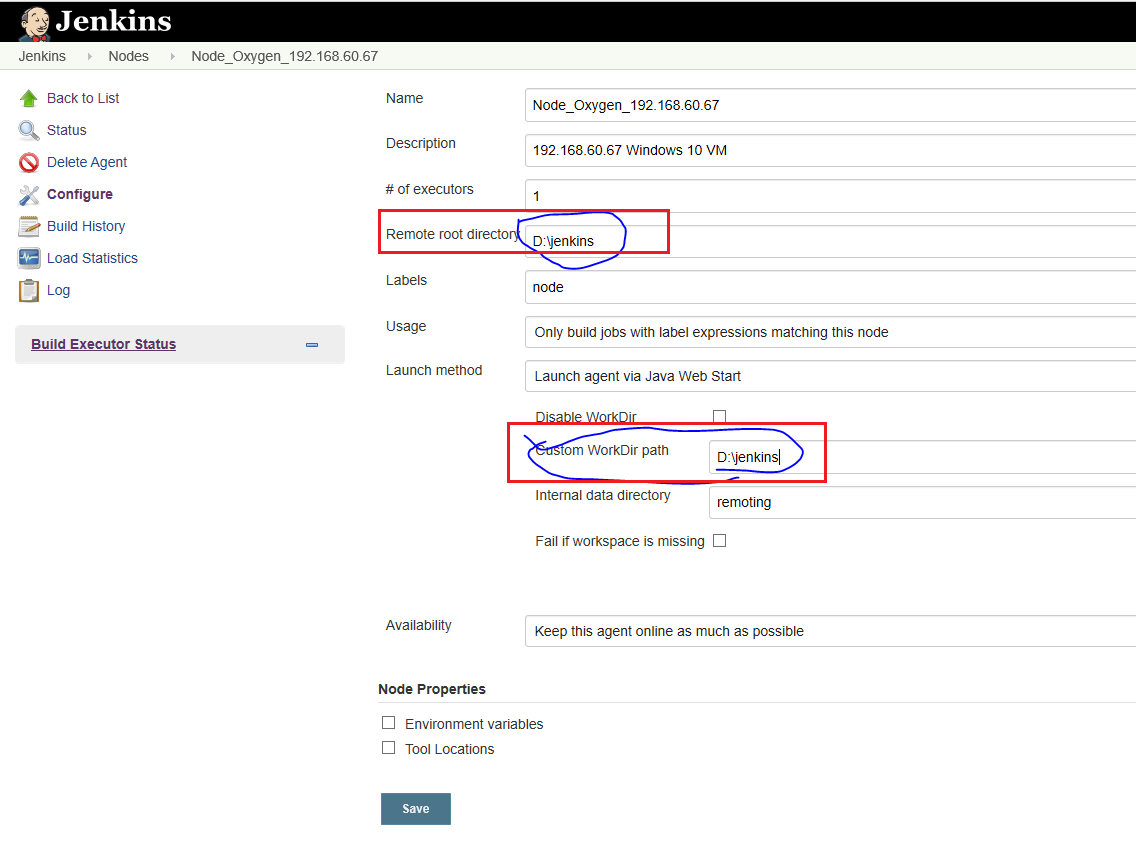Toggle Fail if workspace is missing checkbox
1136x843 pixels.
(x=719, y=541)
